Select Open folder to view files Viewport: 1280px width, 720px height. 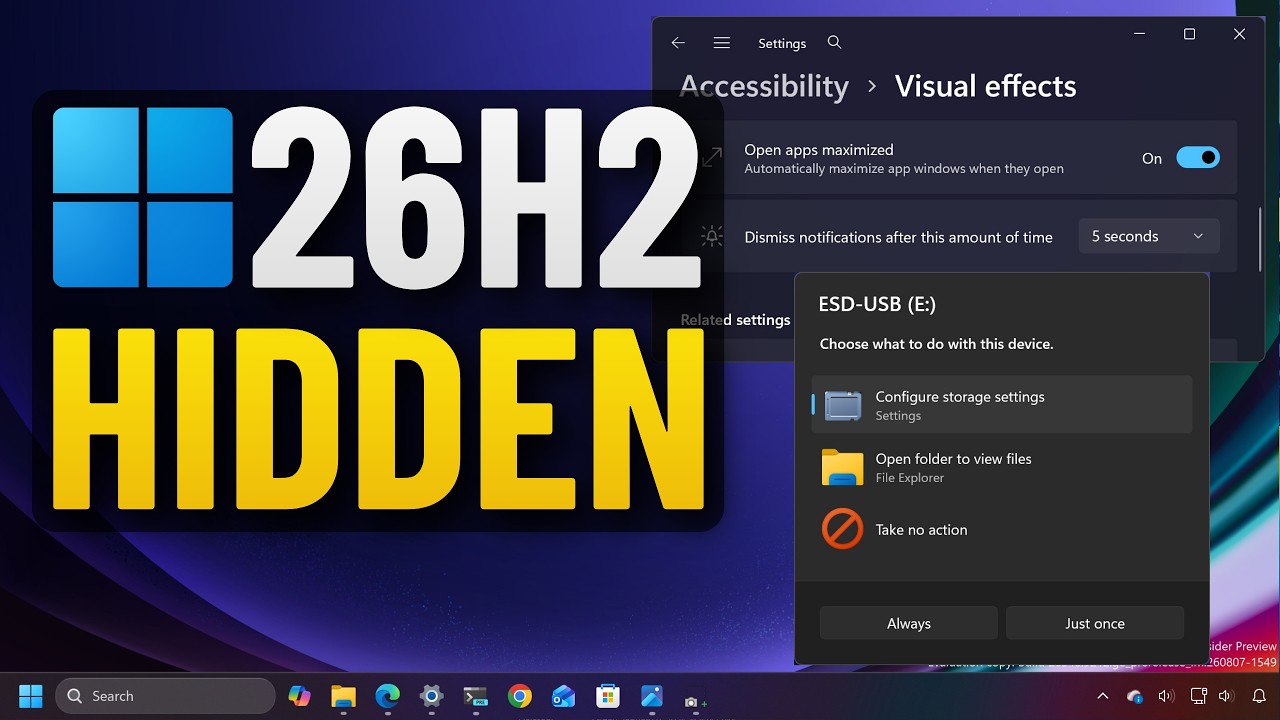click(x=1001, y=467)
